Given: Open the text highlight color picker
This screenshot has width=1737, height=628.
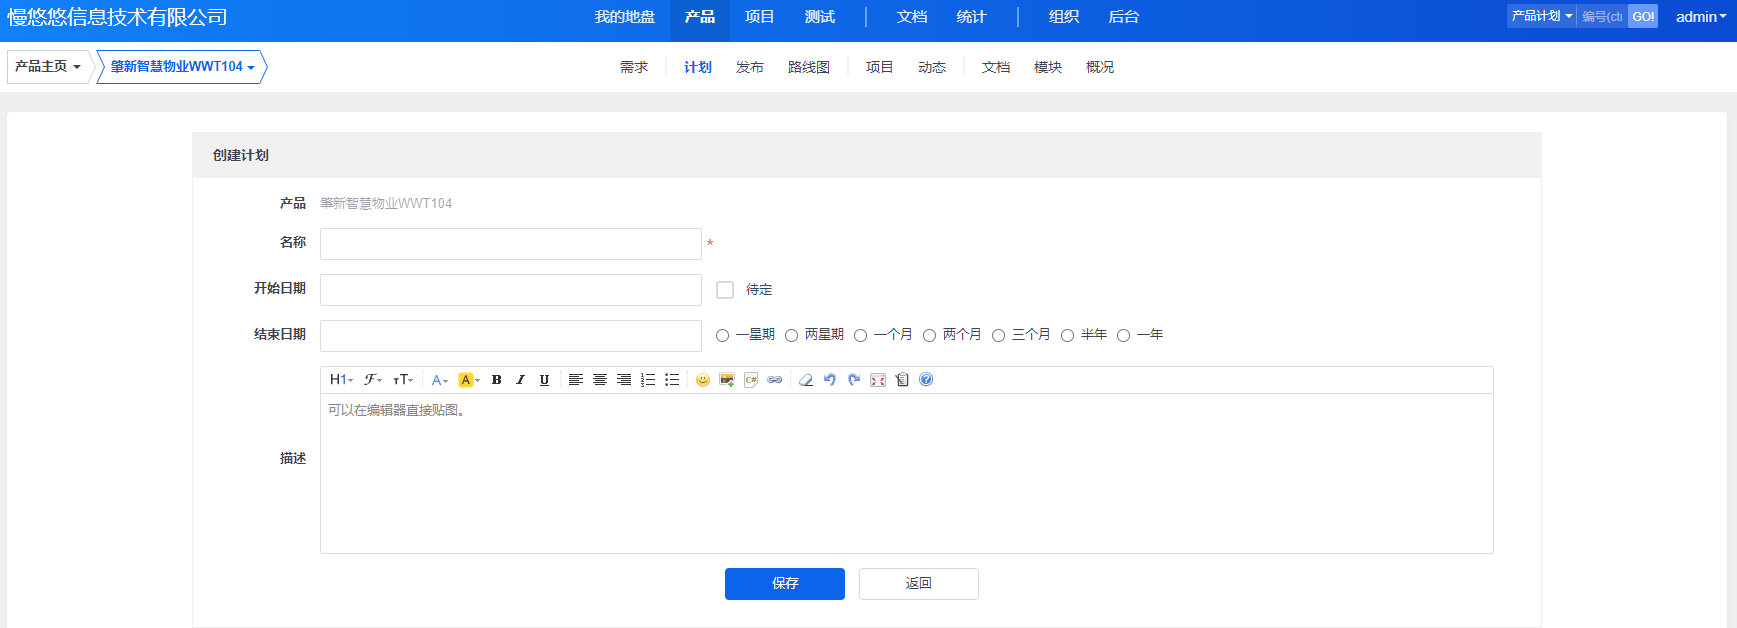Looking at the screenshot, I should (x=469, y=380).
